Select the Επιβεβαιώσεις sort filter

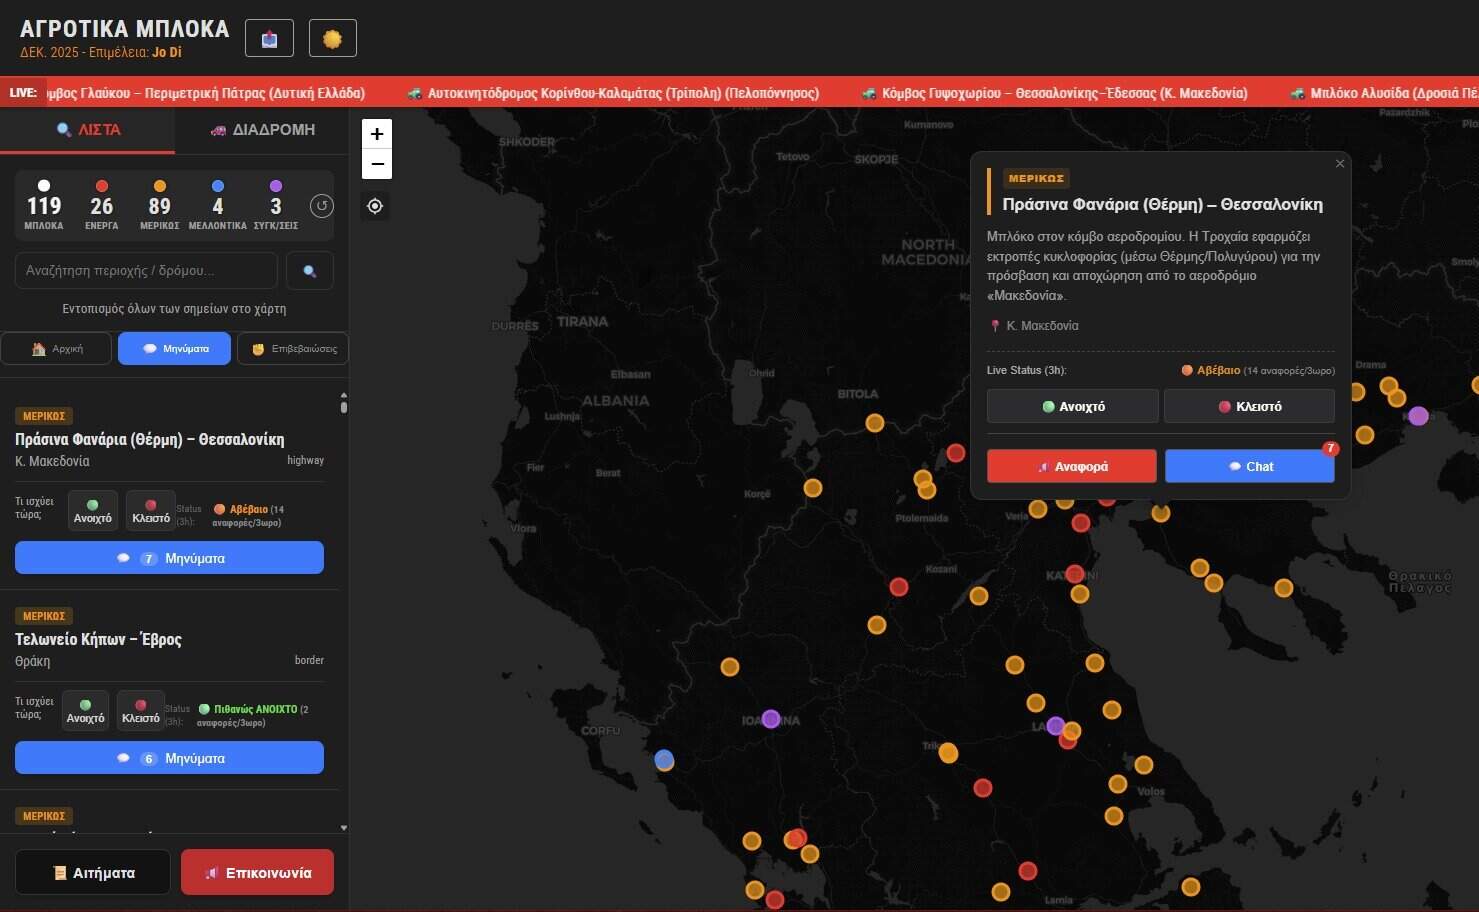[293, 349]
